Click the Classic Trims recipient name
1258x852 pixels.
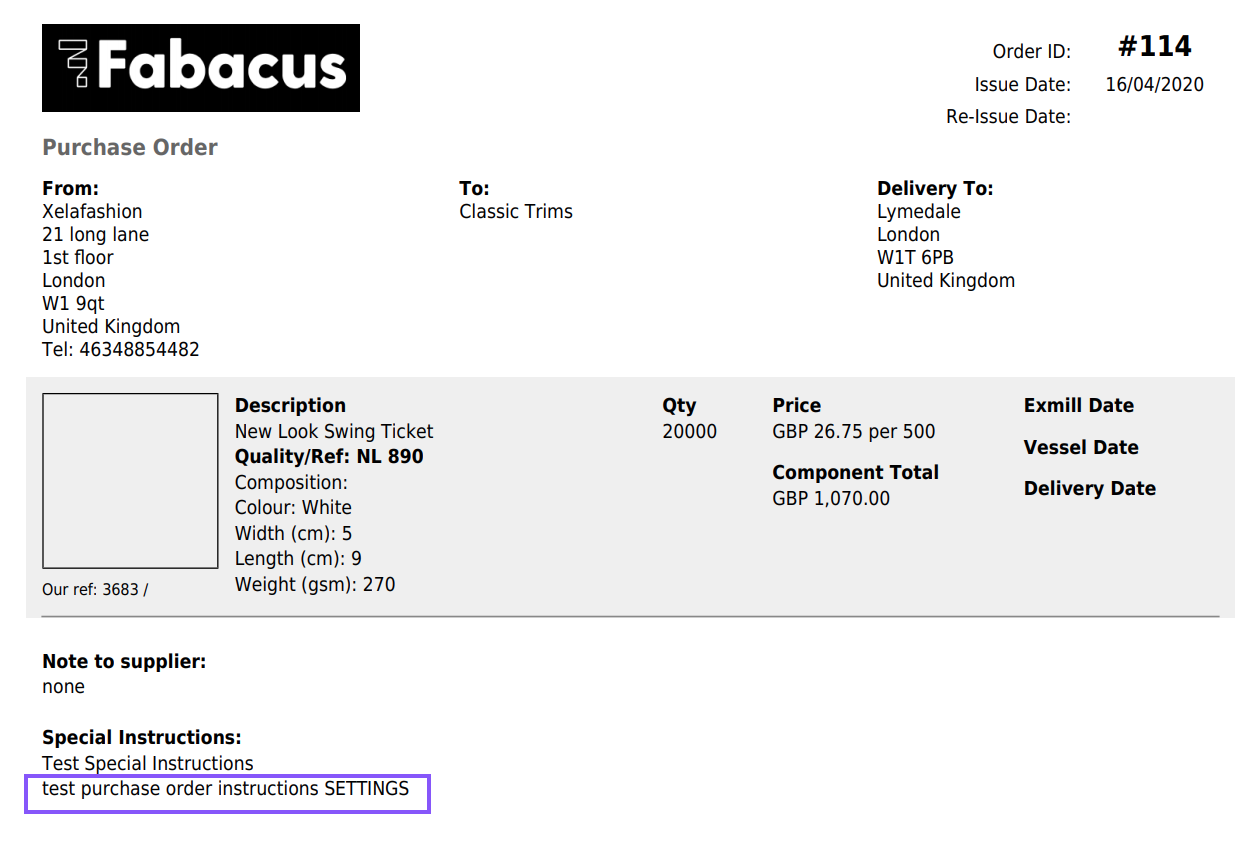click(x=516, y=212)
